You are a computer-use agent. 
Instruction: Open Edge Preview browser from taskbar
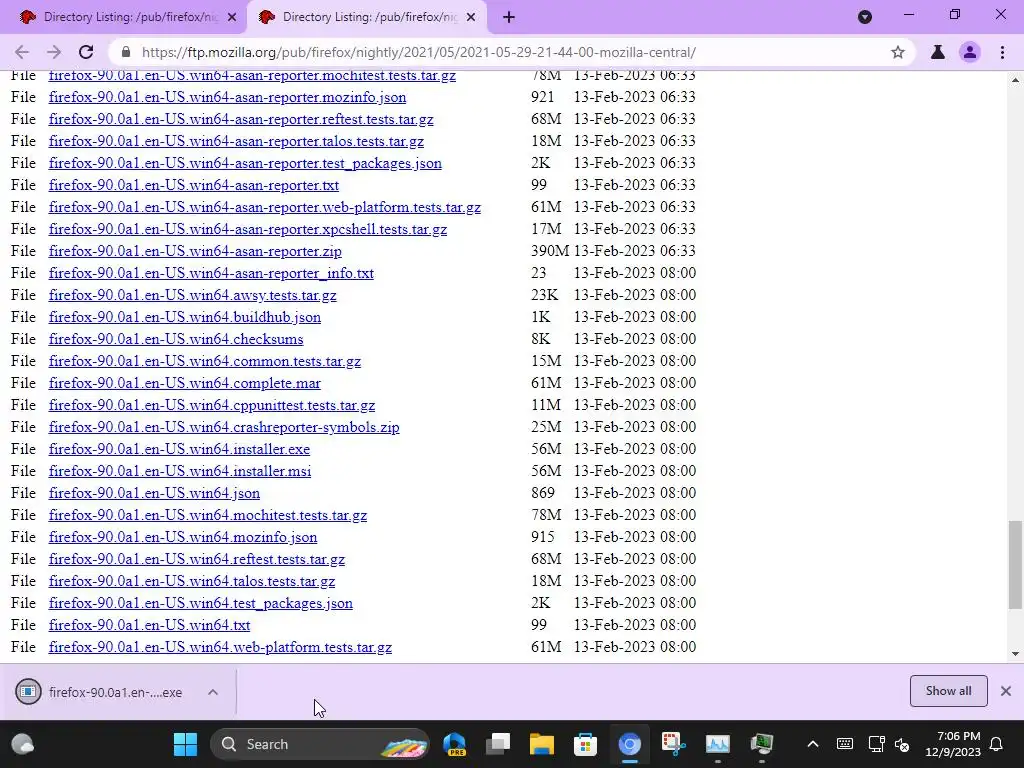(455, 744)
